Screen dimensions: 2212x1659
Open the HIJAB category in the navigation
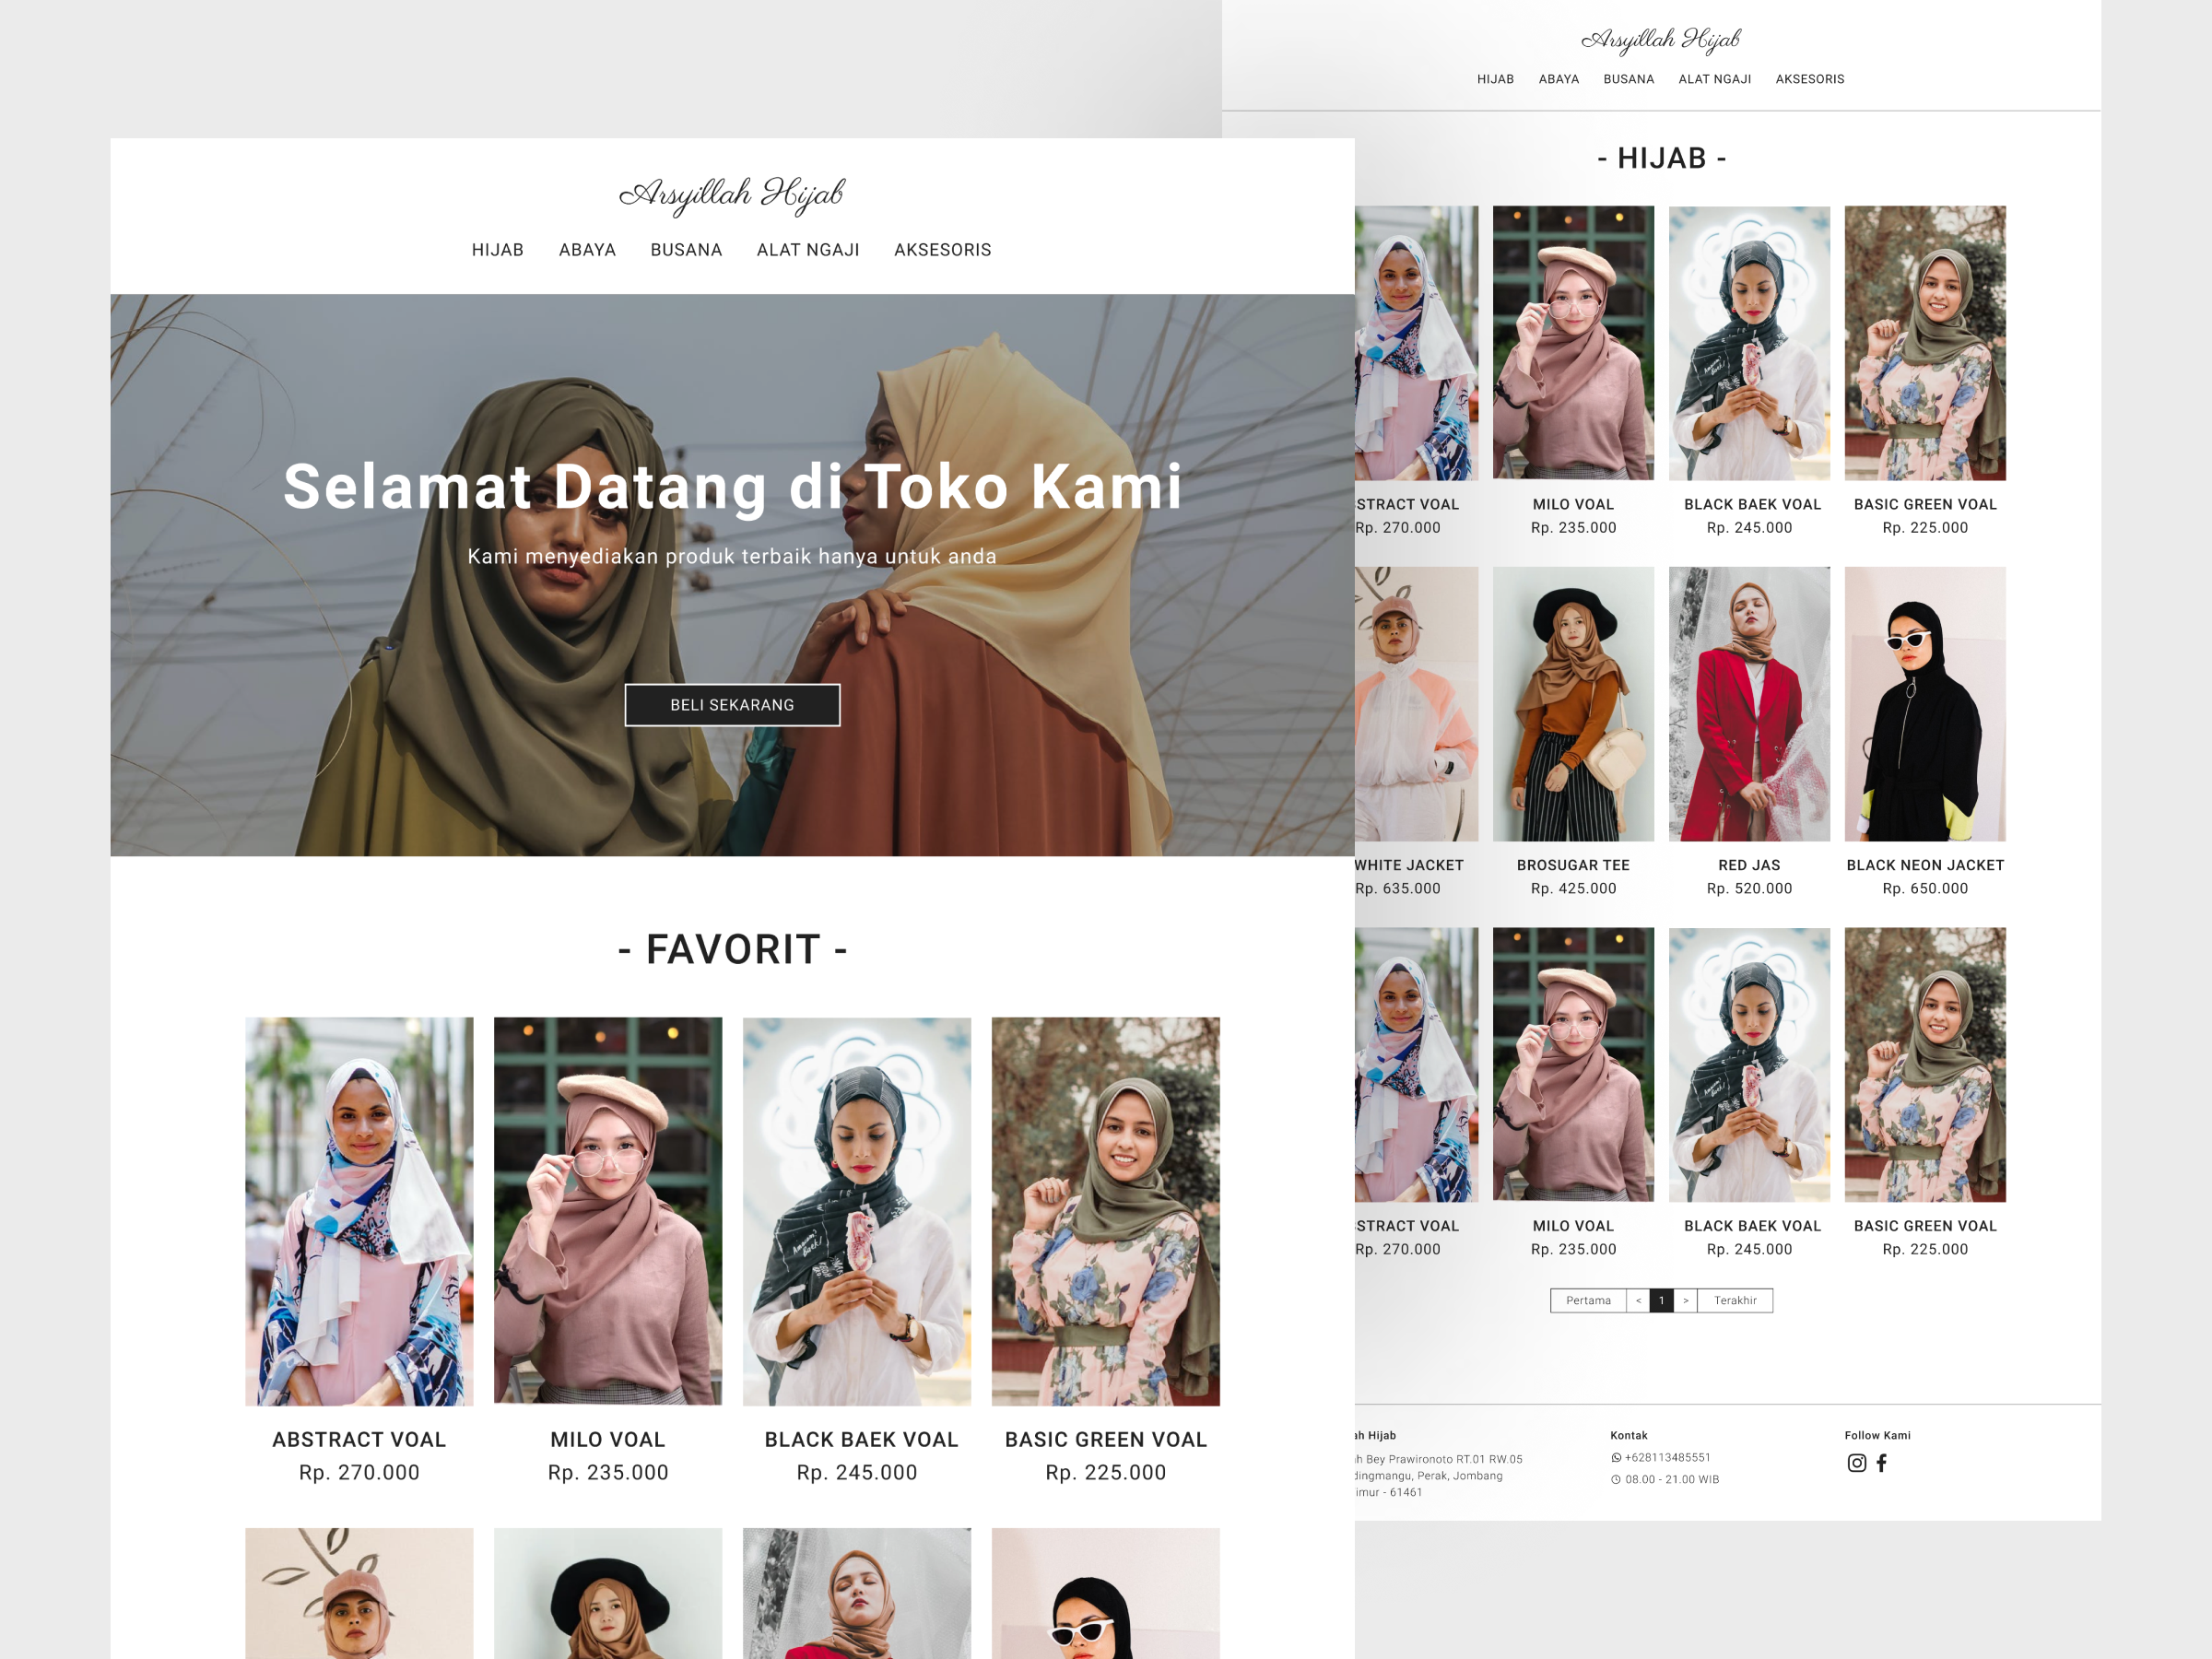pos(498,250)
